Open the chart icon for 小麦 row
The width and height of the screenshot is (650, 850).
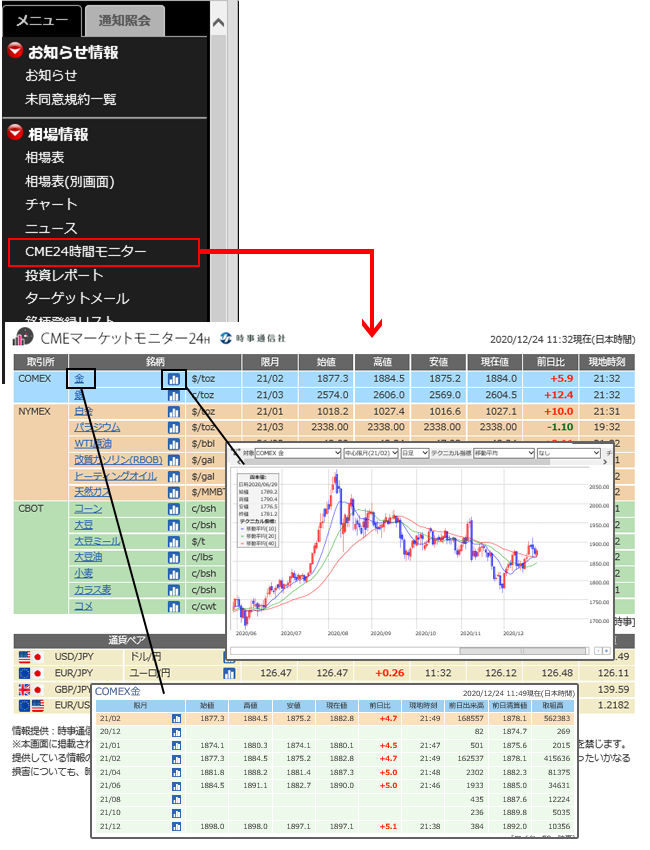pyautogui.click(x=173, y=574)
